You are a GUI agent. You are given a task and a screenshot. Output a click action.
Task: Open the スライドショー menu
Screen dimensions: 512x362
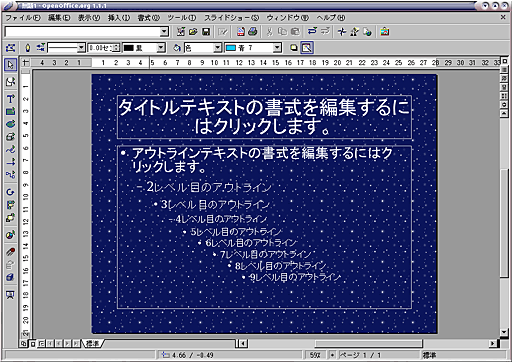point(232,18)
